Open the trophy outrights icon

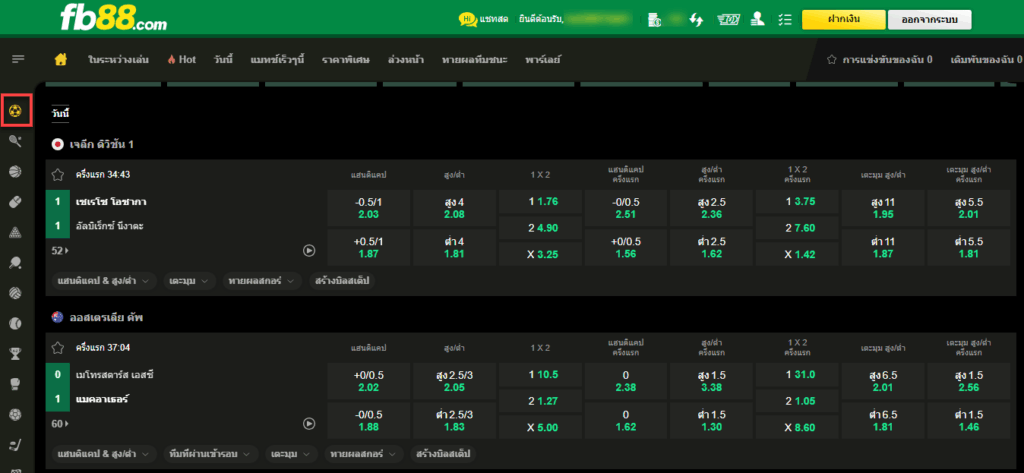(x=16, y=353)
